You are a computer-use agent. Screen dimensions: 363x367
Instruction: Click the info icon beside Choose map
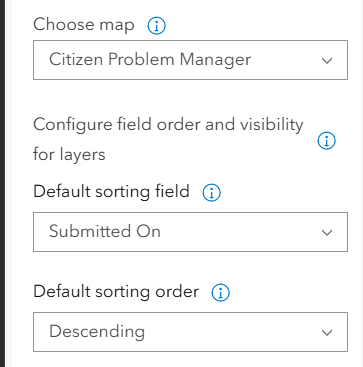click(156, 26)
